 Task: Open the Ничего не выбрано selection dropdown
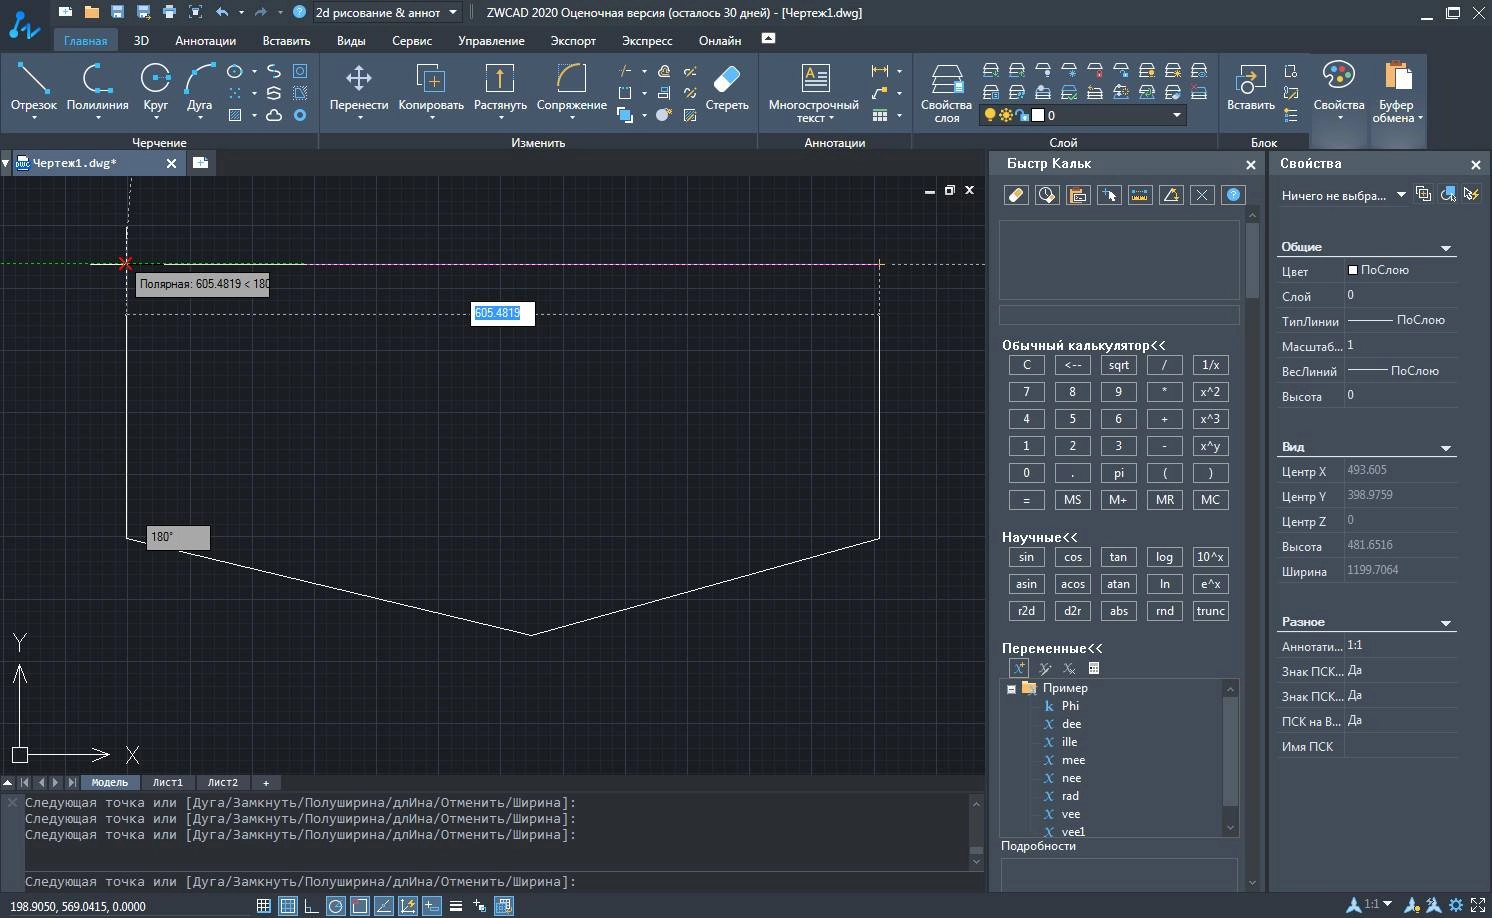click(1344, 195)
